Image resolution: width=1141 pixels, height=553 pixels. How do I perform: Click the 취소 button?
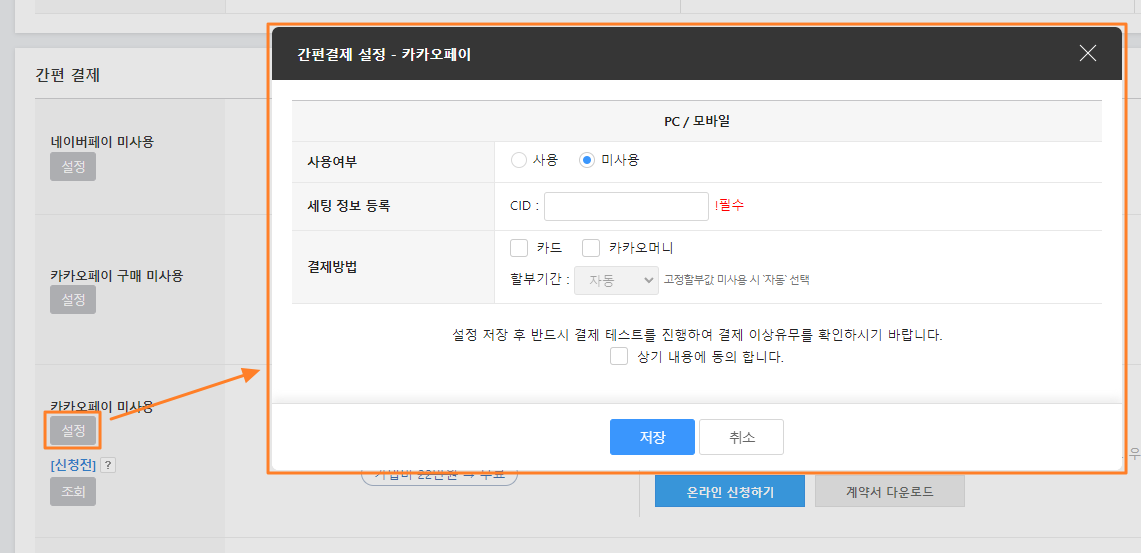742,437
